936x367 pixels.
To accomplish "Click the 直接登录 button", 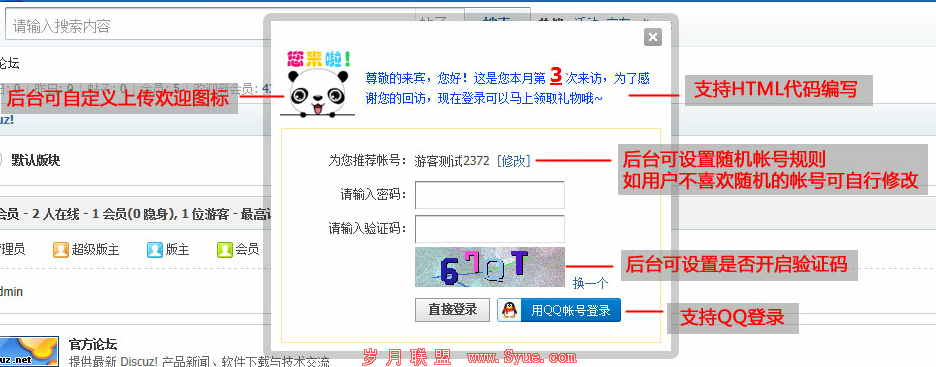I will [x=452, y=310].
